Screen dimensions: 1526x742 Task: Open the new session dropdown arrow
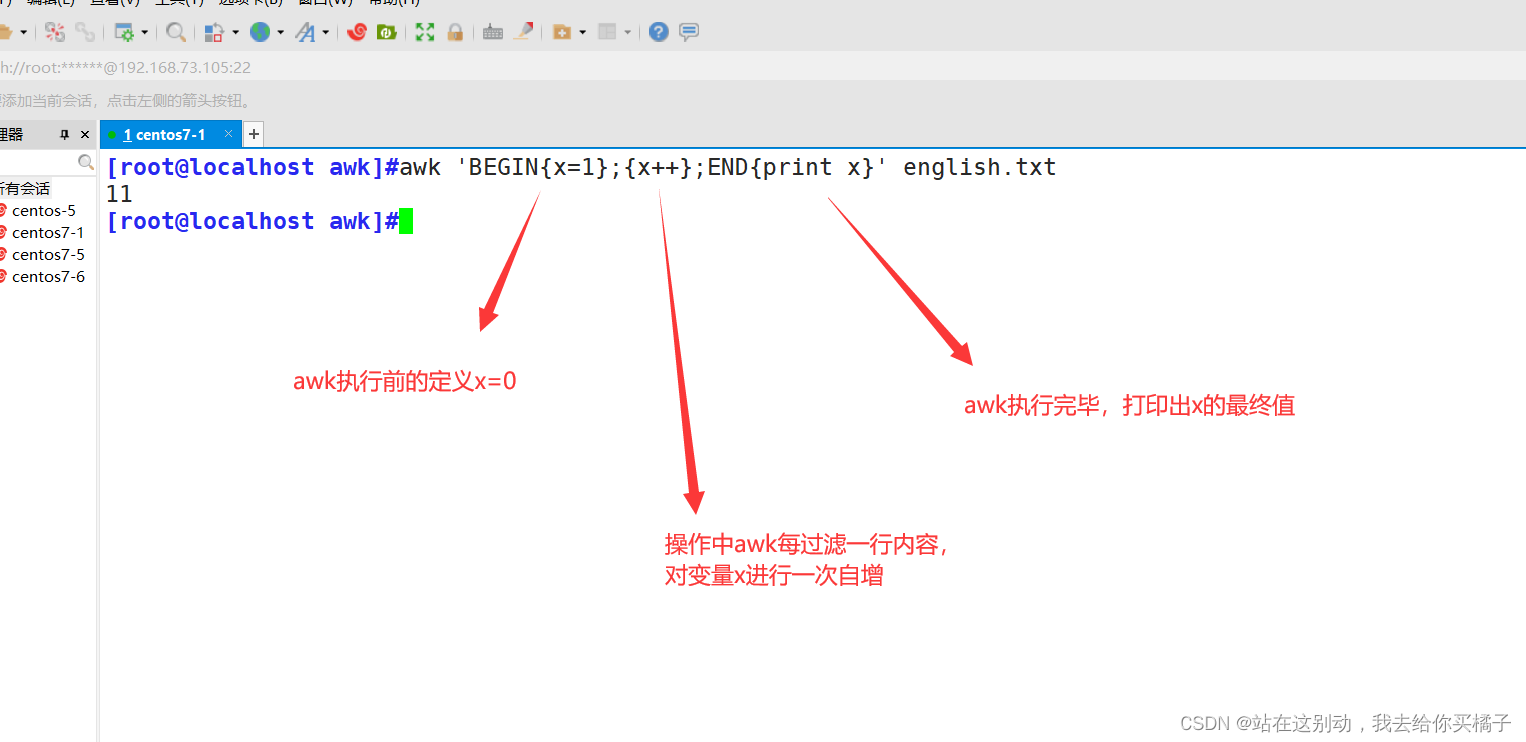point(21,32)
